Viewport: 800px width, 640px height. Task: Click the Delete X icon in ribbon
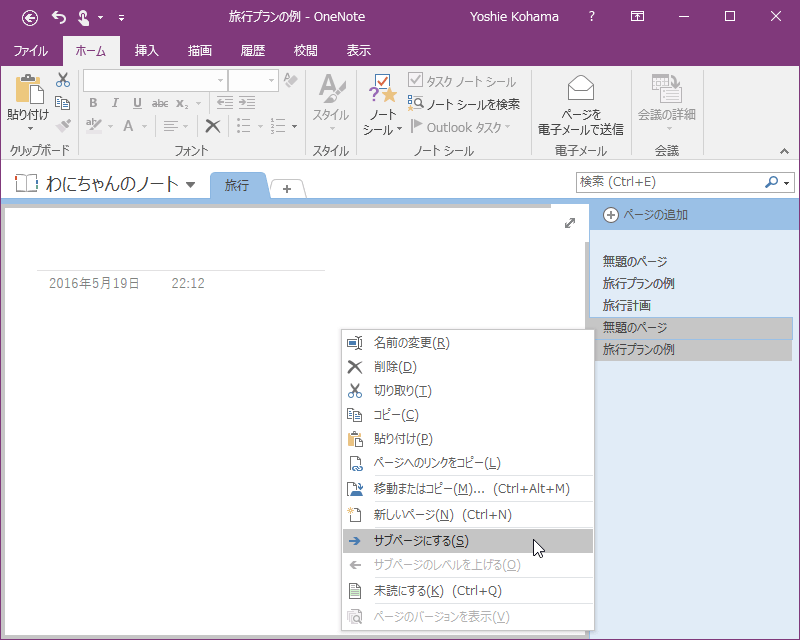click(213, 126)
